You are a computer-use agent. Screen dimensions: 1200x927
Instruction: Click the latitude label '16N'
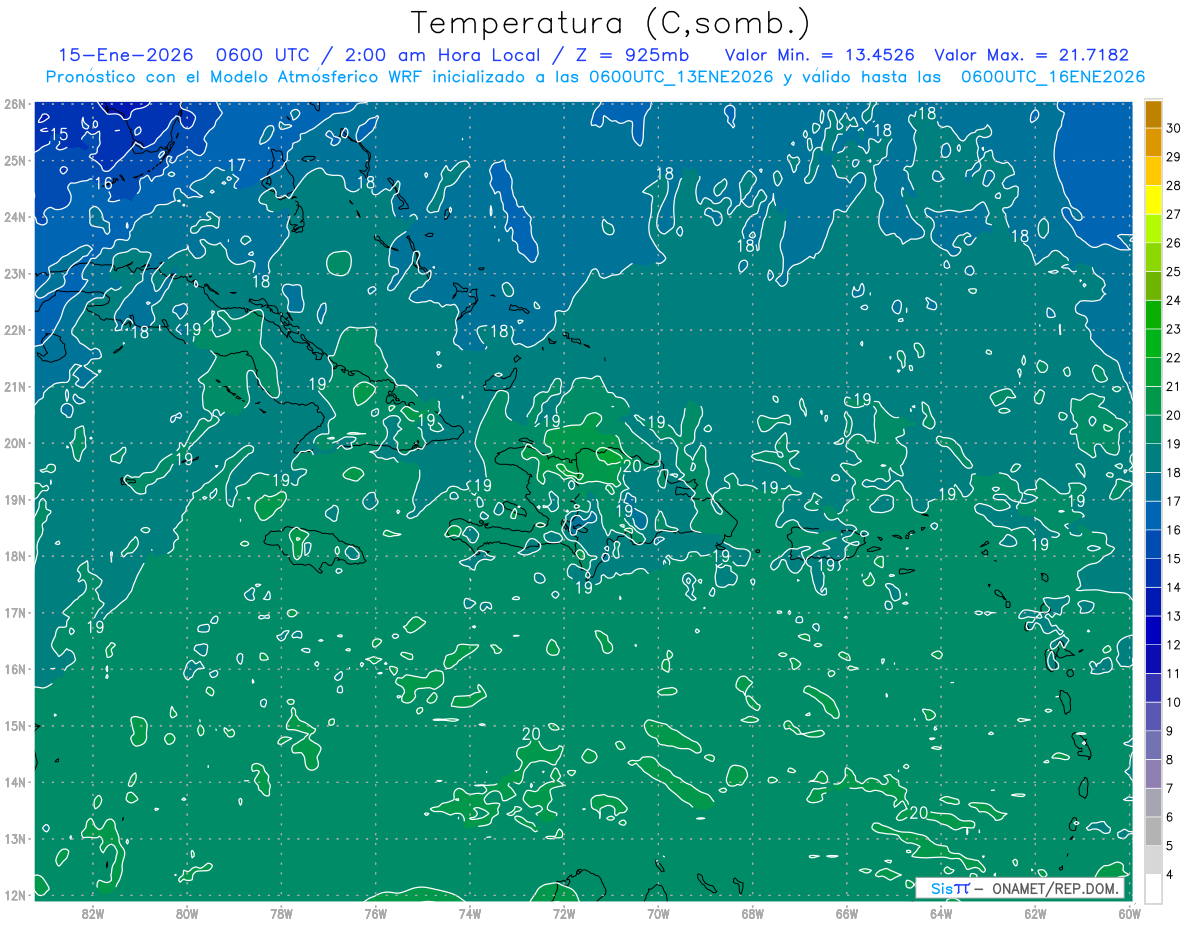15,669
